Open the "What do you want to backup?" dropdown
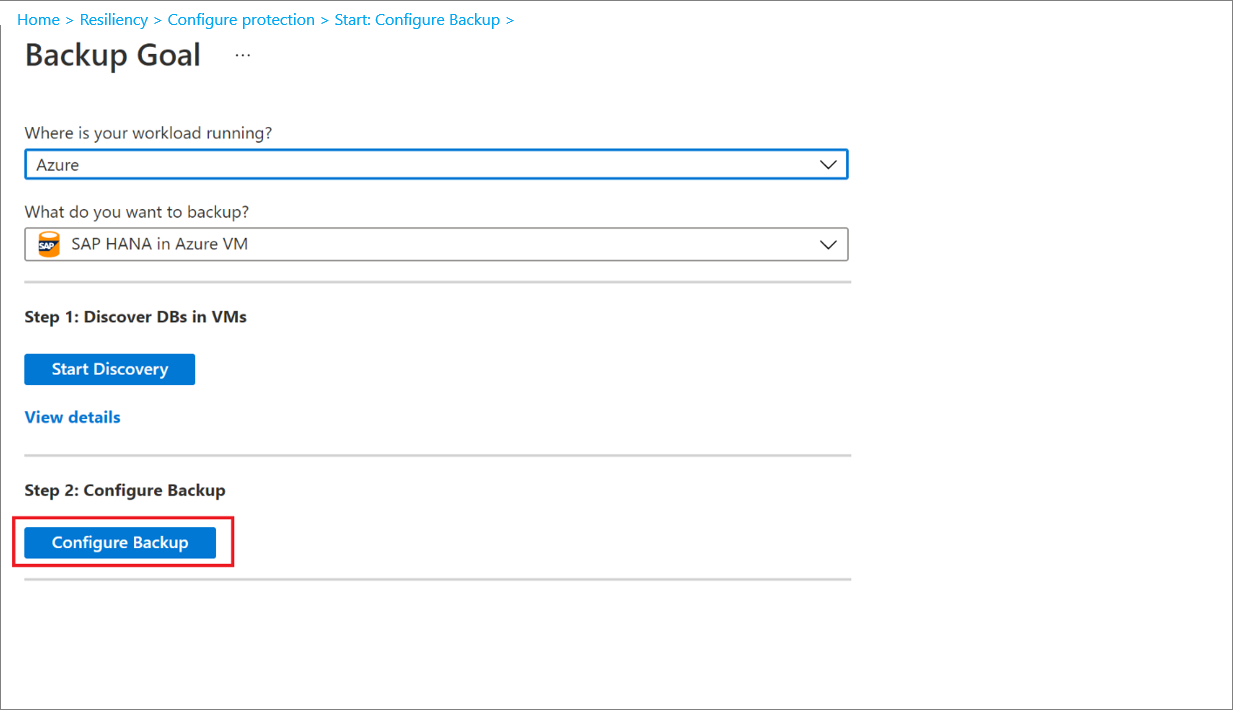The width and height of the screenshot is (1233, 710). [436, 243]
